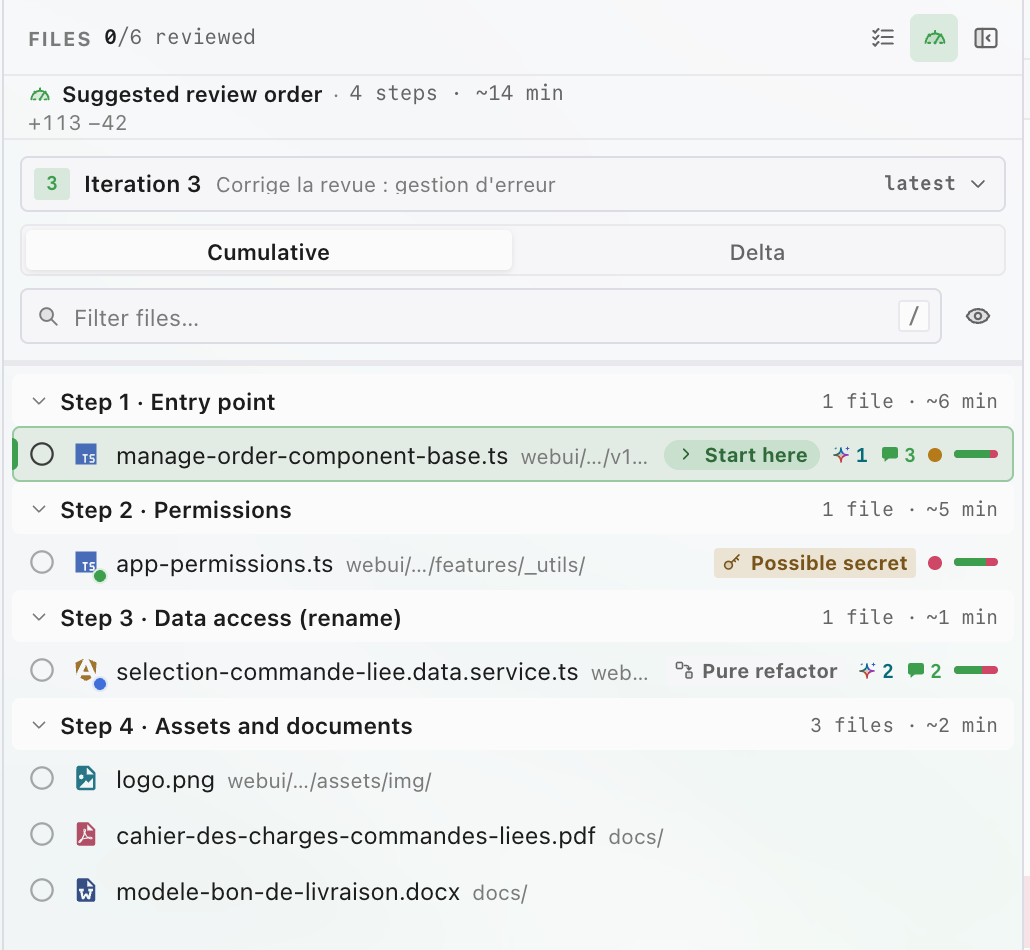Click the key icon in the Possible secret badge
This screenshot has width=1030, height=950.
(731, 563)
